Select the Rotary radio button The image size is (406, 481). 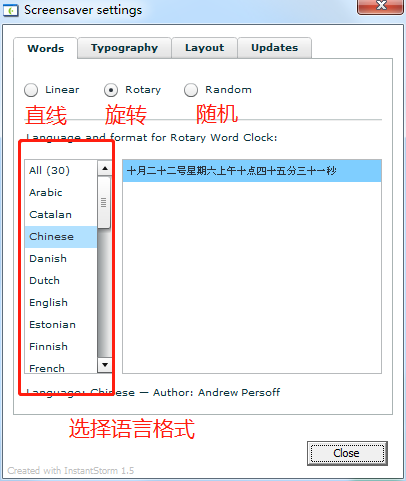click(x=111, y=90)
